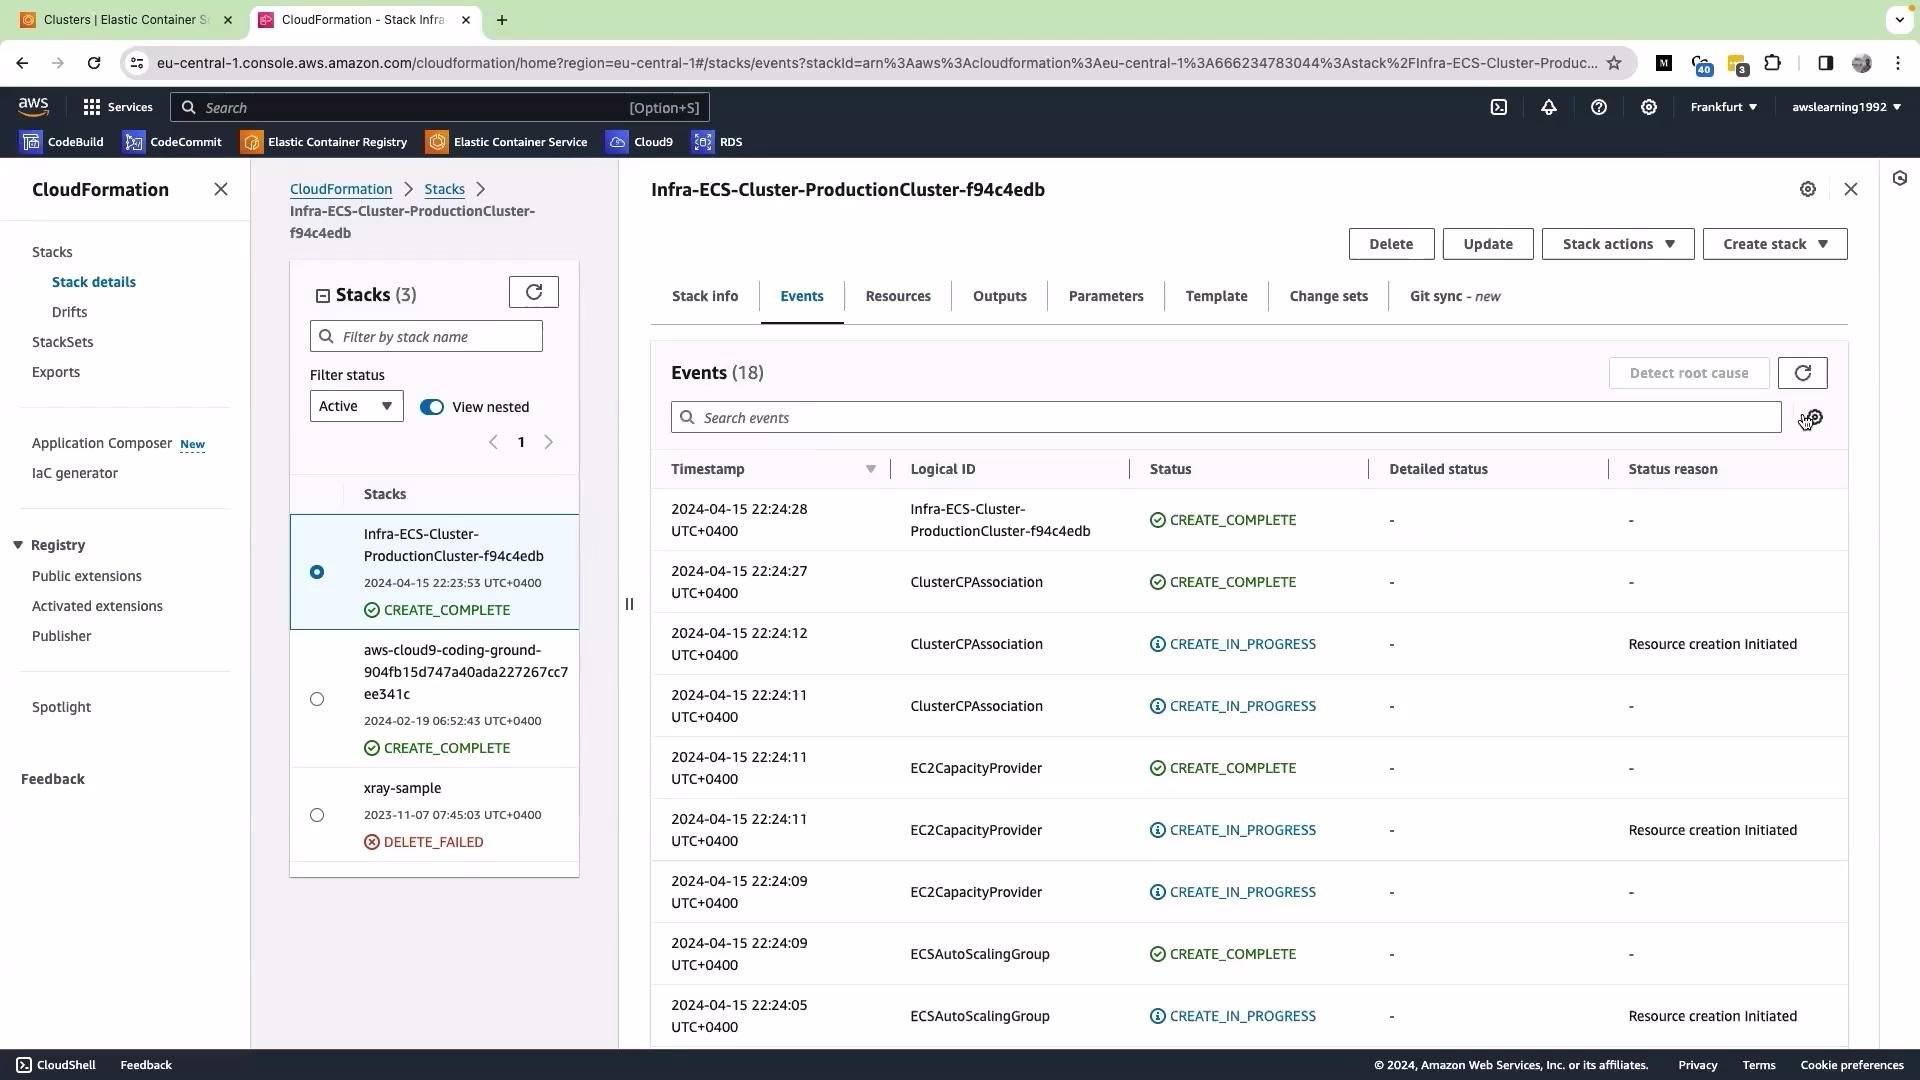Open stack detail settings gear
Image resolution: width=1920 pixels, height=1080 pixels.
click(x=1808, y=189)
